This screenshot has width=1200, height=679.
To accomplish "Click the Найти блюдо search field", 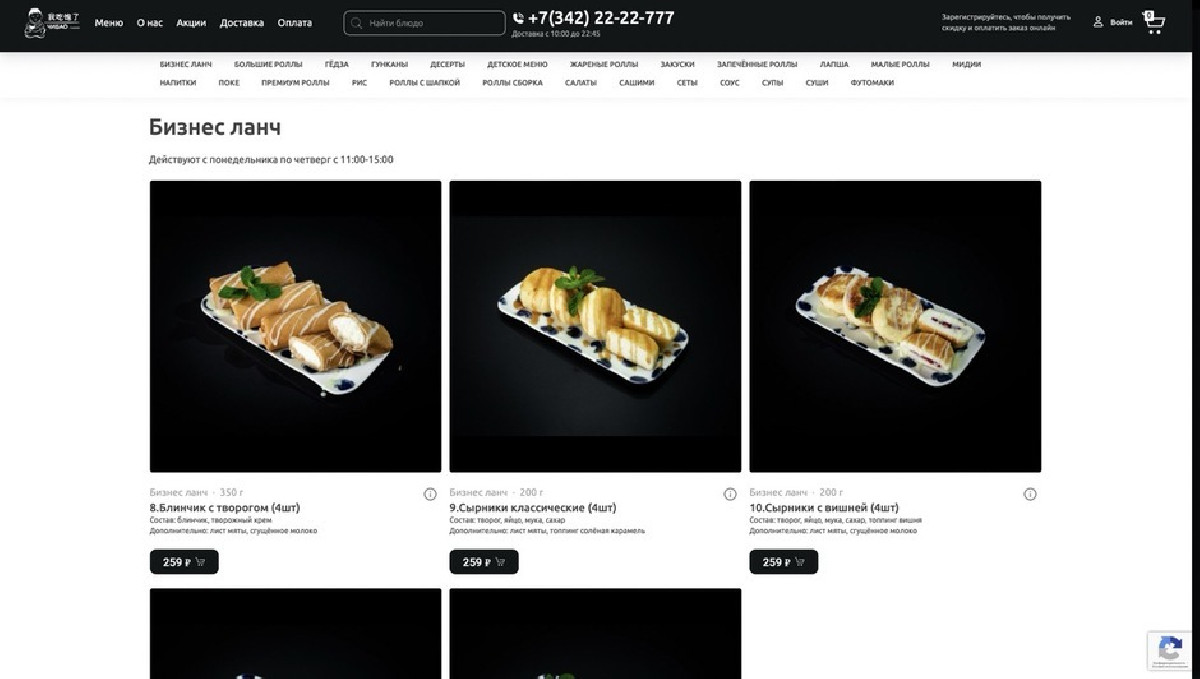I will coord(424,23).
